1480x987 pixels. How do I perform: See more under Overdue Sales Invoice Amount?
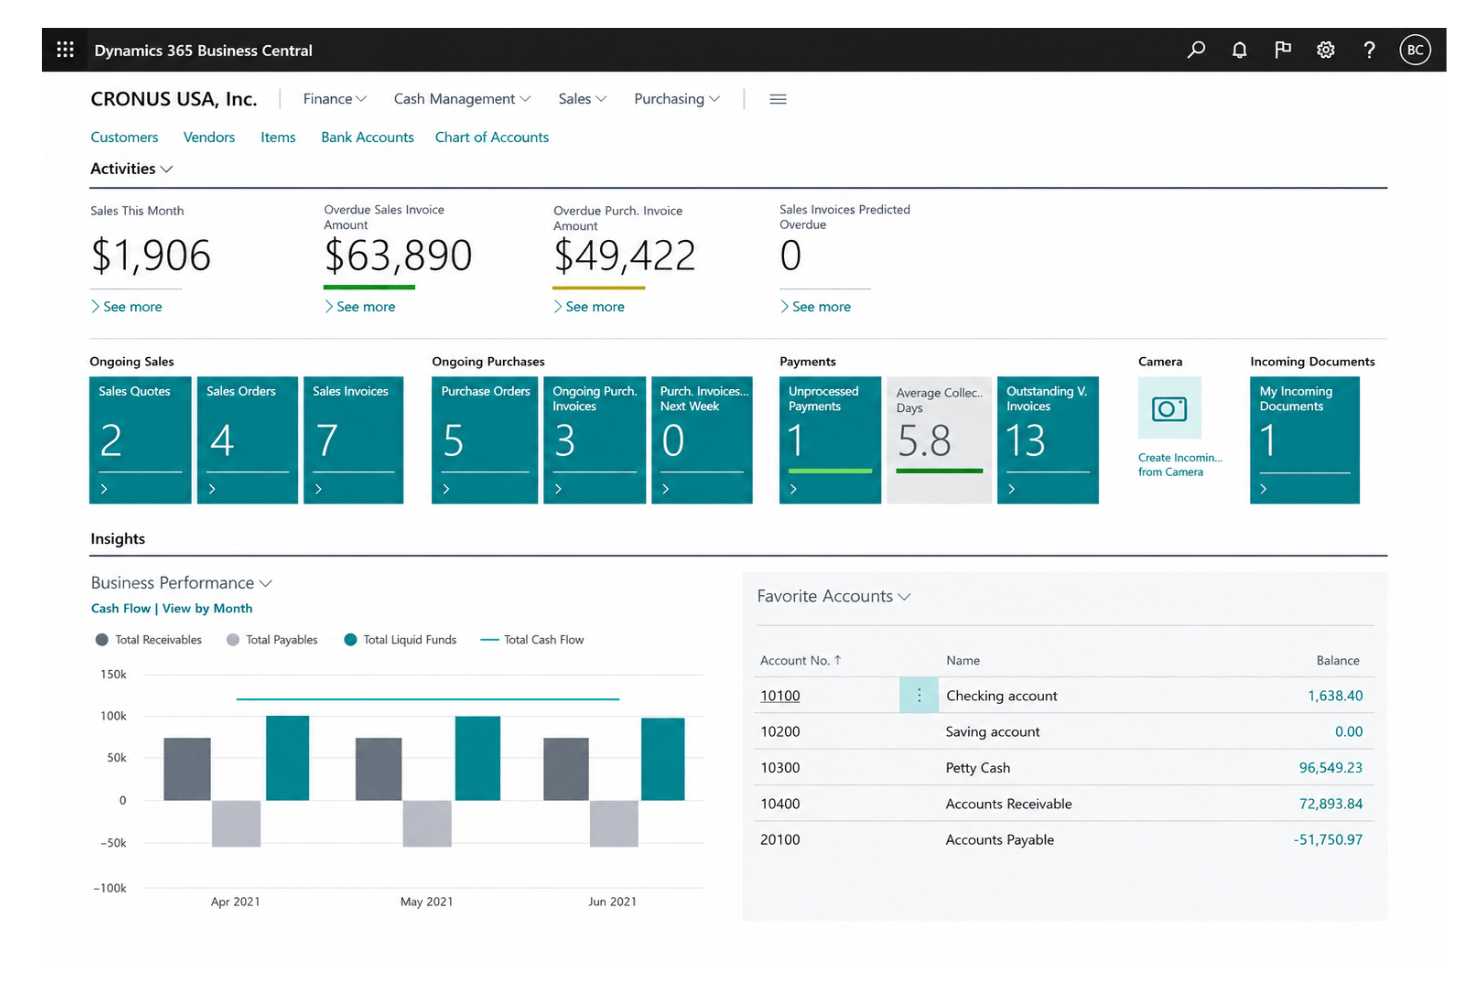pos(360,307)
